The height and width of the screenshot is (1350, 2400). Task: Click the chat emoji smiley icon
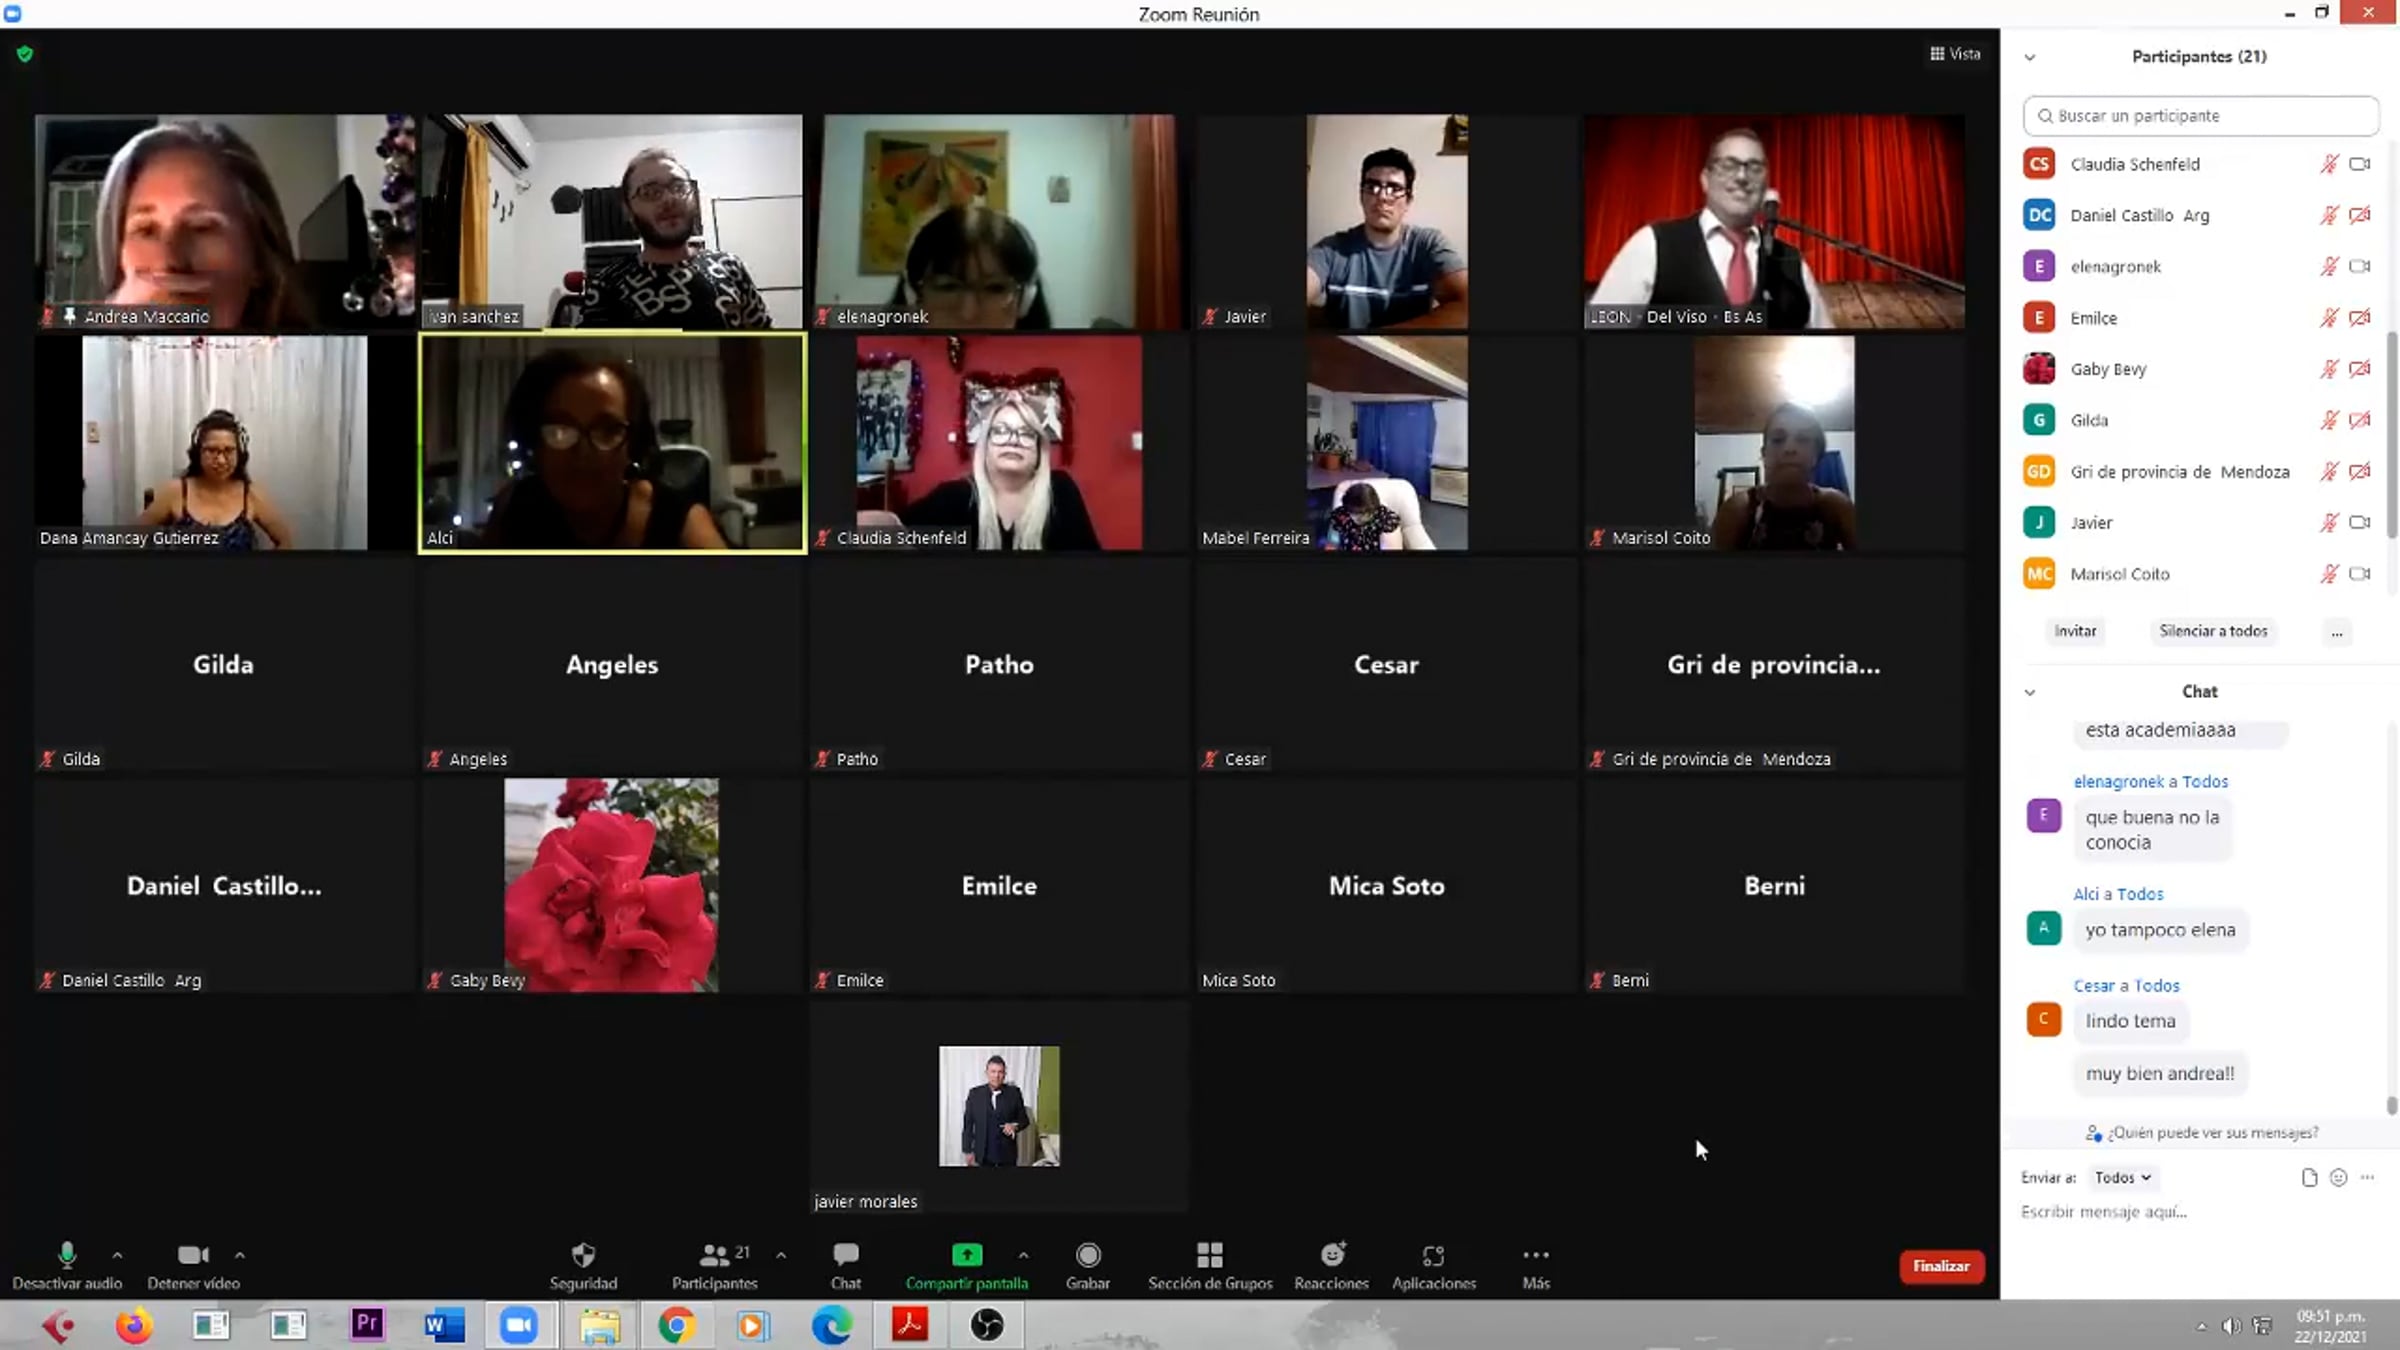[2338, 1178]
